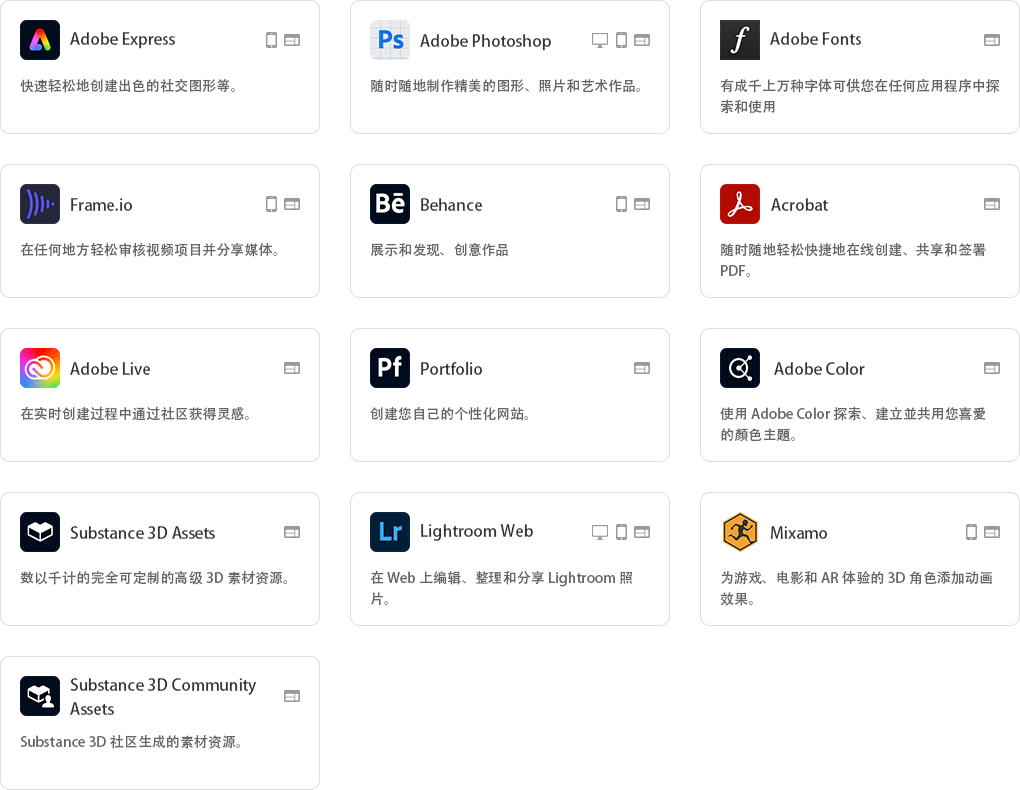Choose the web icon for Lightroom Web
Viewport: 1020px width, 790px height.
pos(642,532)
